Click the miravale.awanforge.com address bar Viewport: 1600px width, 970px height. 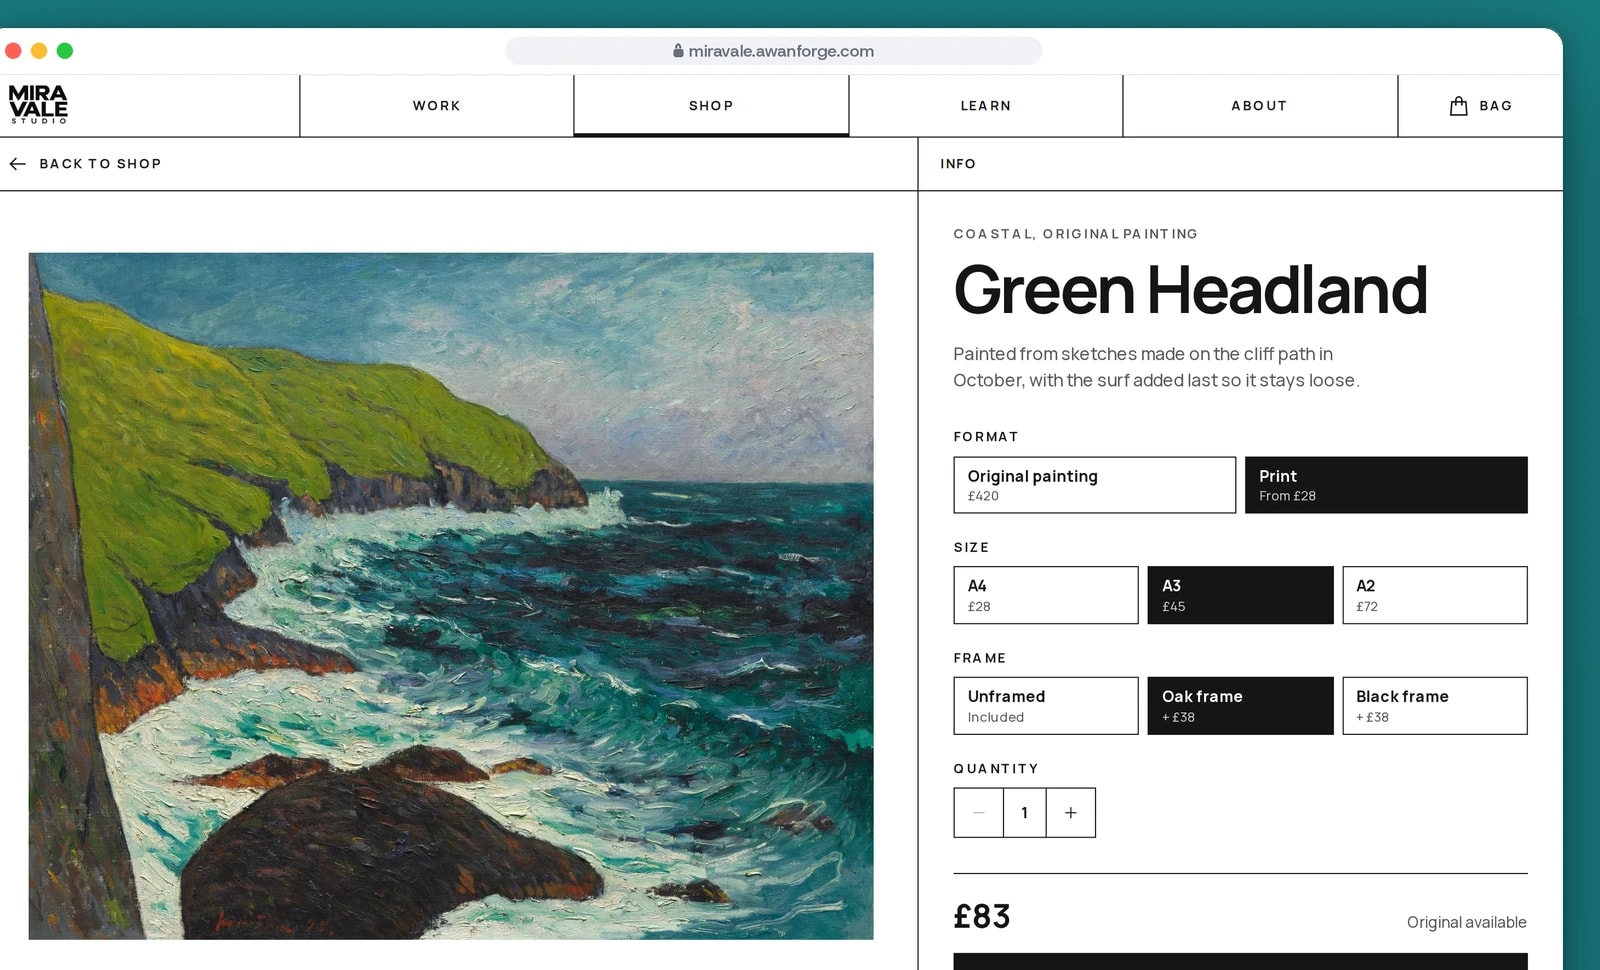(773, 50)
